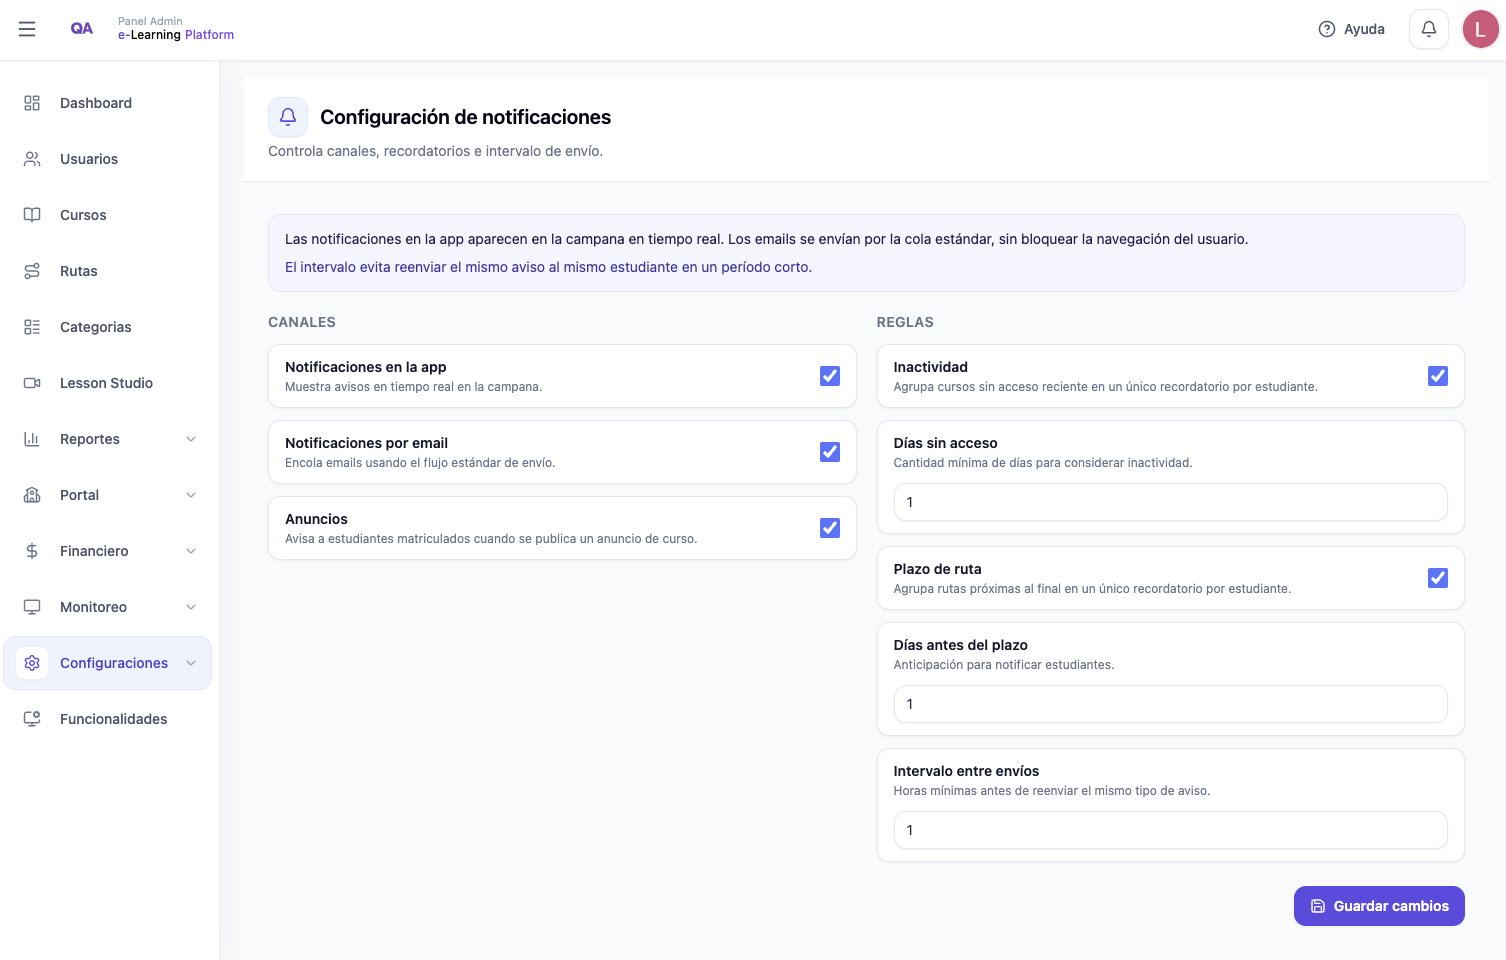Click the Lesson Studio camera icon
1506x960 pixels.
(x=32, y=383)
